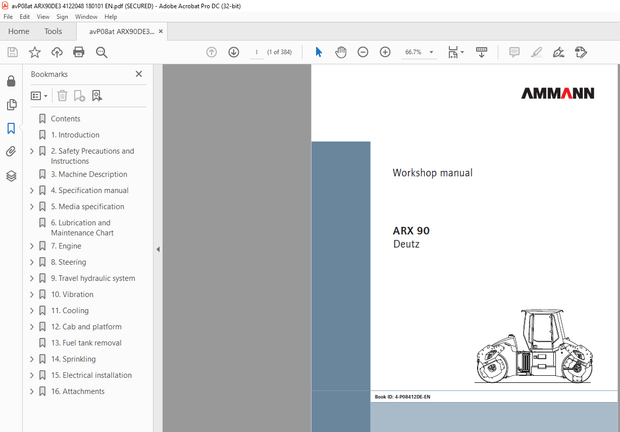
Task: Open page thumbnails panel
Action: point(11,104)
